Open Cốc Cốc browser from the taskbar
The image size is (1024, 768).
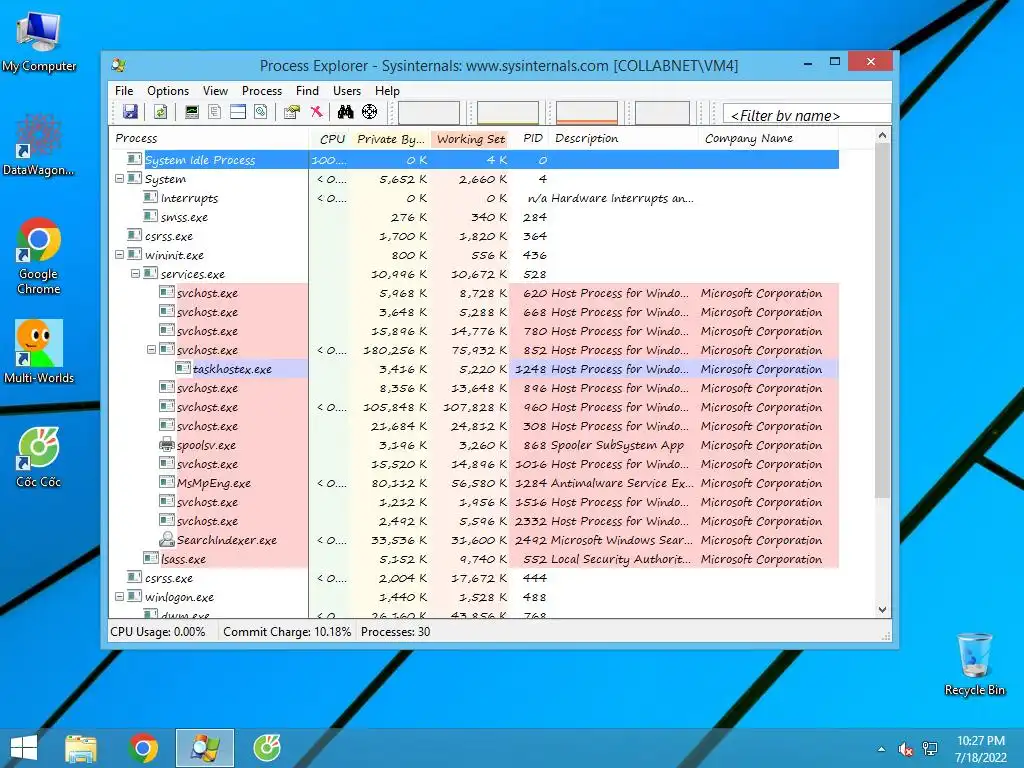point(266,748)
